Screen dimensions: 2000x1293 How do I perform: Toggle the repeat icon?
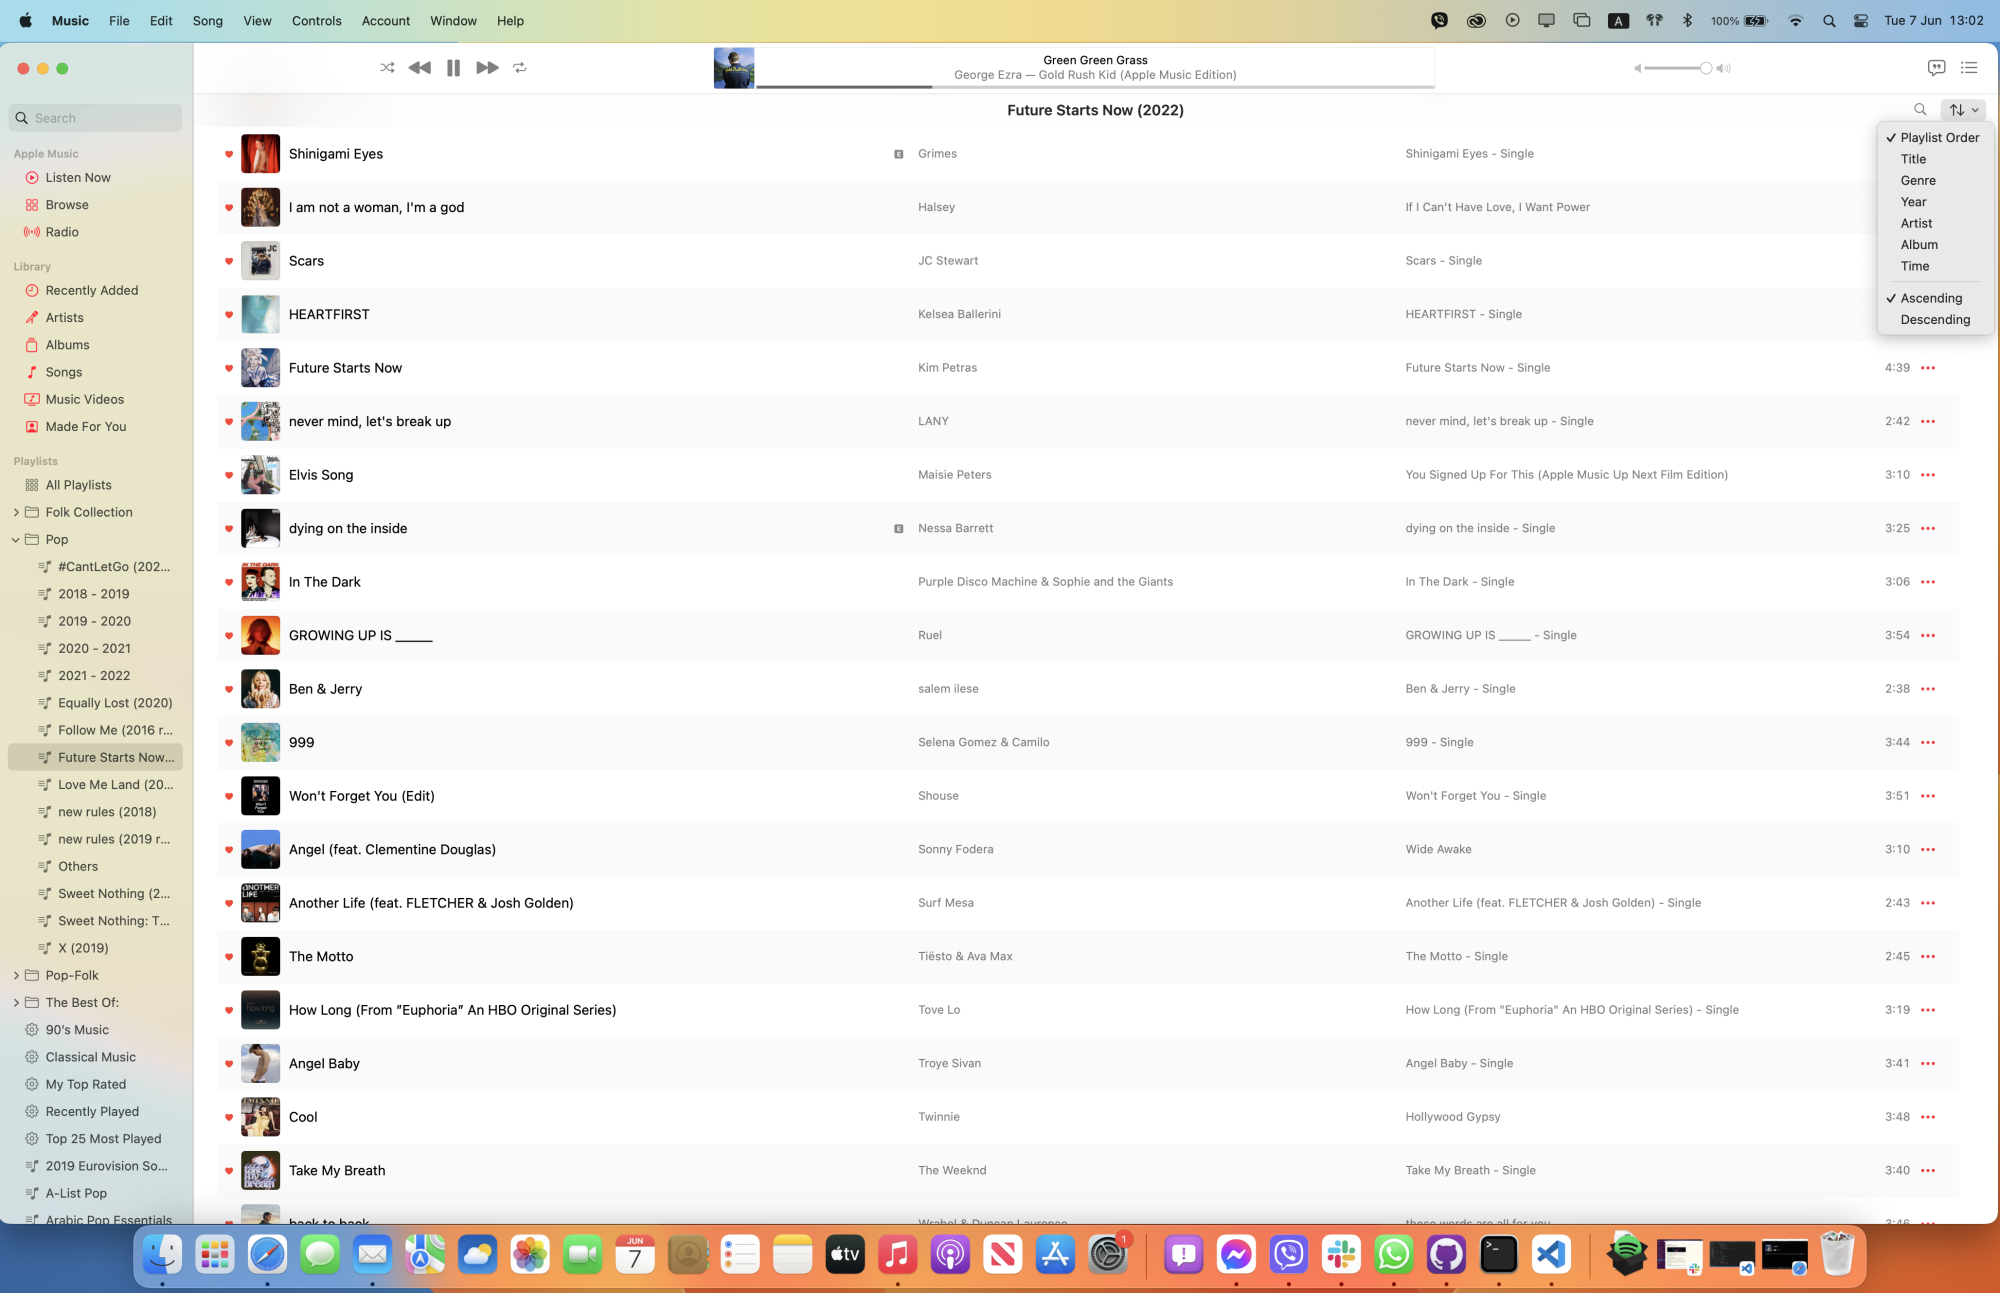[520, 68]
